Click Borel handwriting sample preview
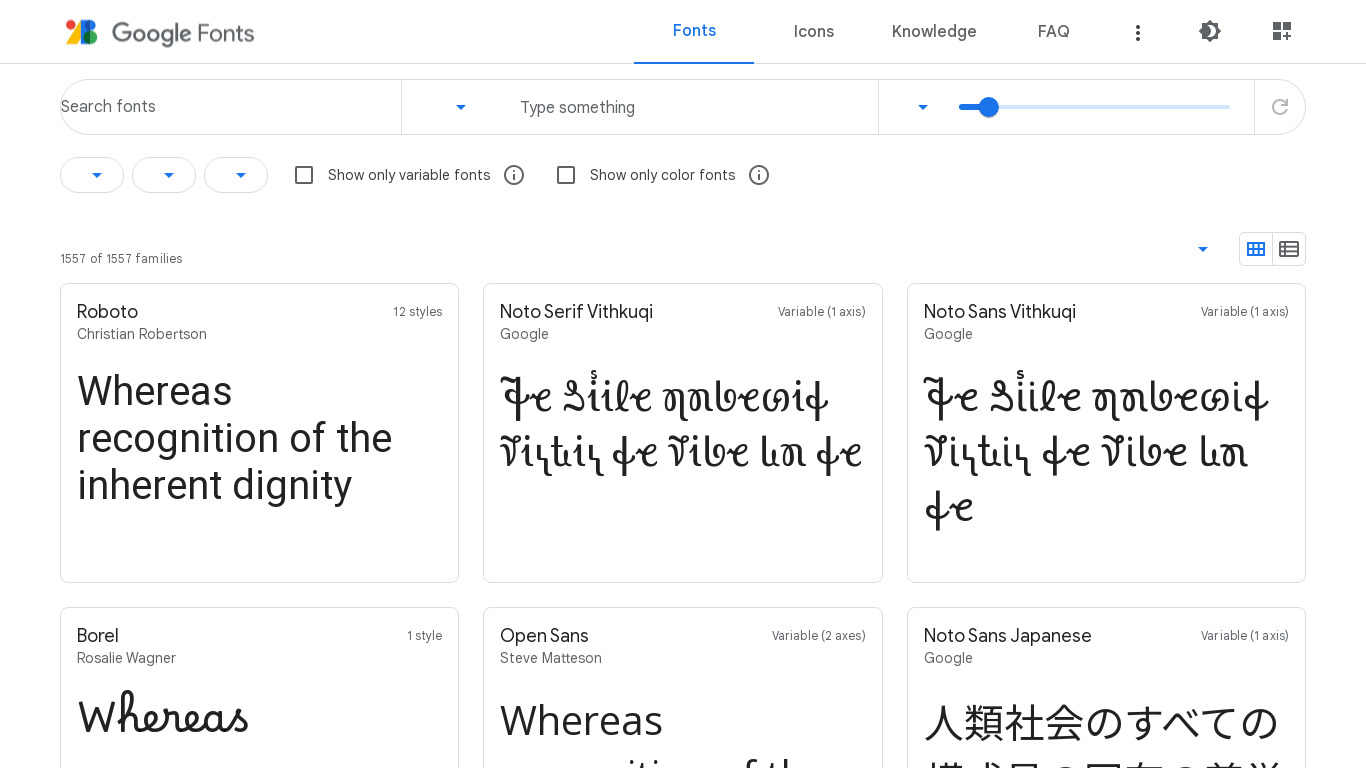 163,716
